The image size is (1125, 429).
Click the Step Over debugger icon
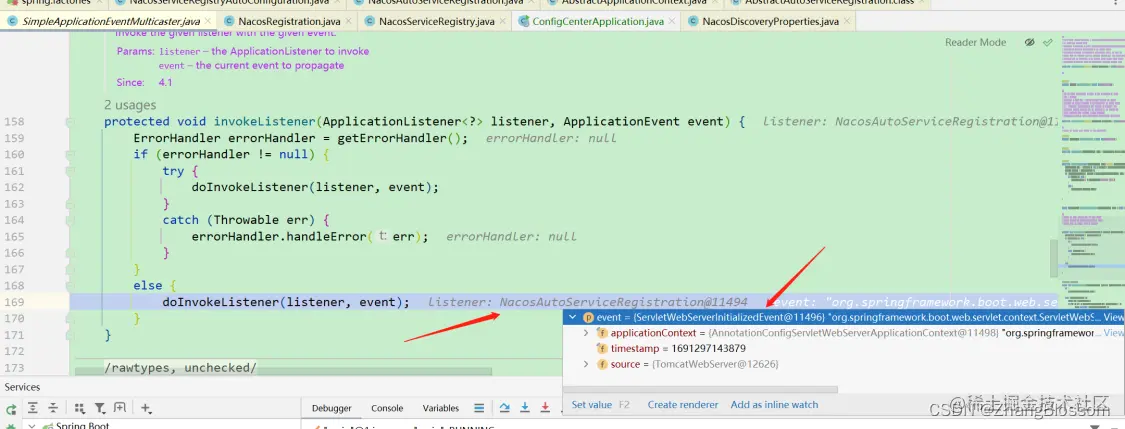(x=504, y=407)
